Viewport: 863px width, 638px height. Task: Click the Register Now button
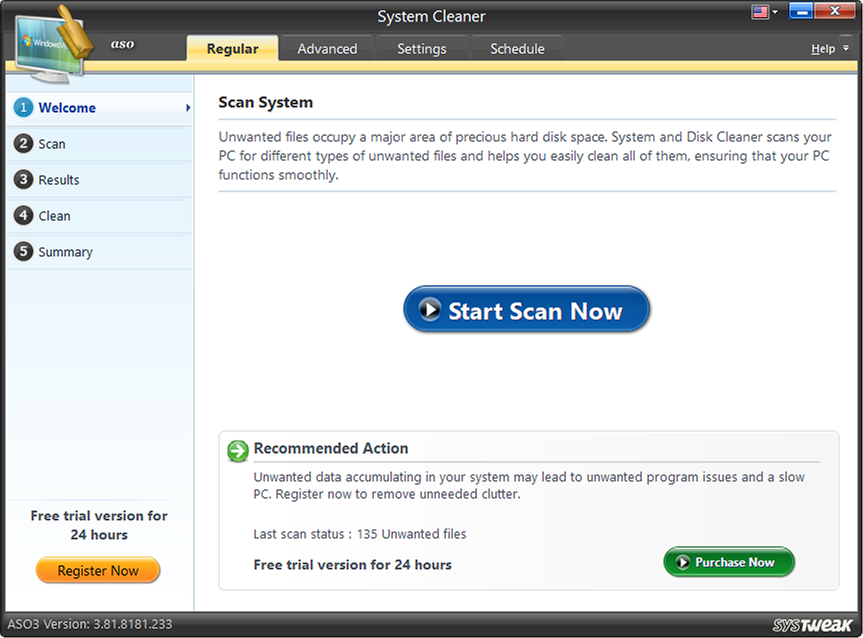point(97,570)
